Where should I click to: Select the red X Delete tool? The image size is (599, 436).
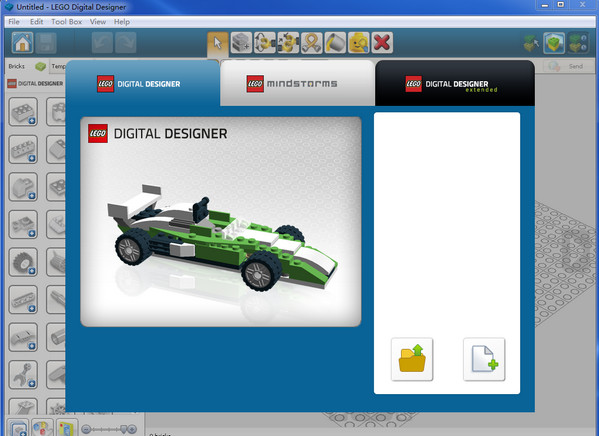coord(382,42)
